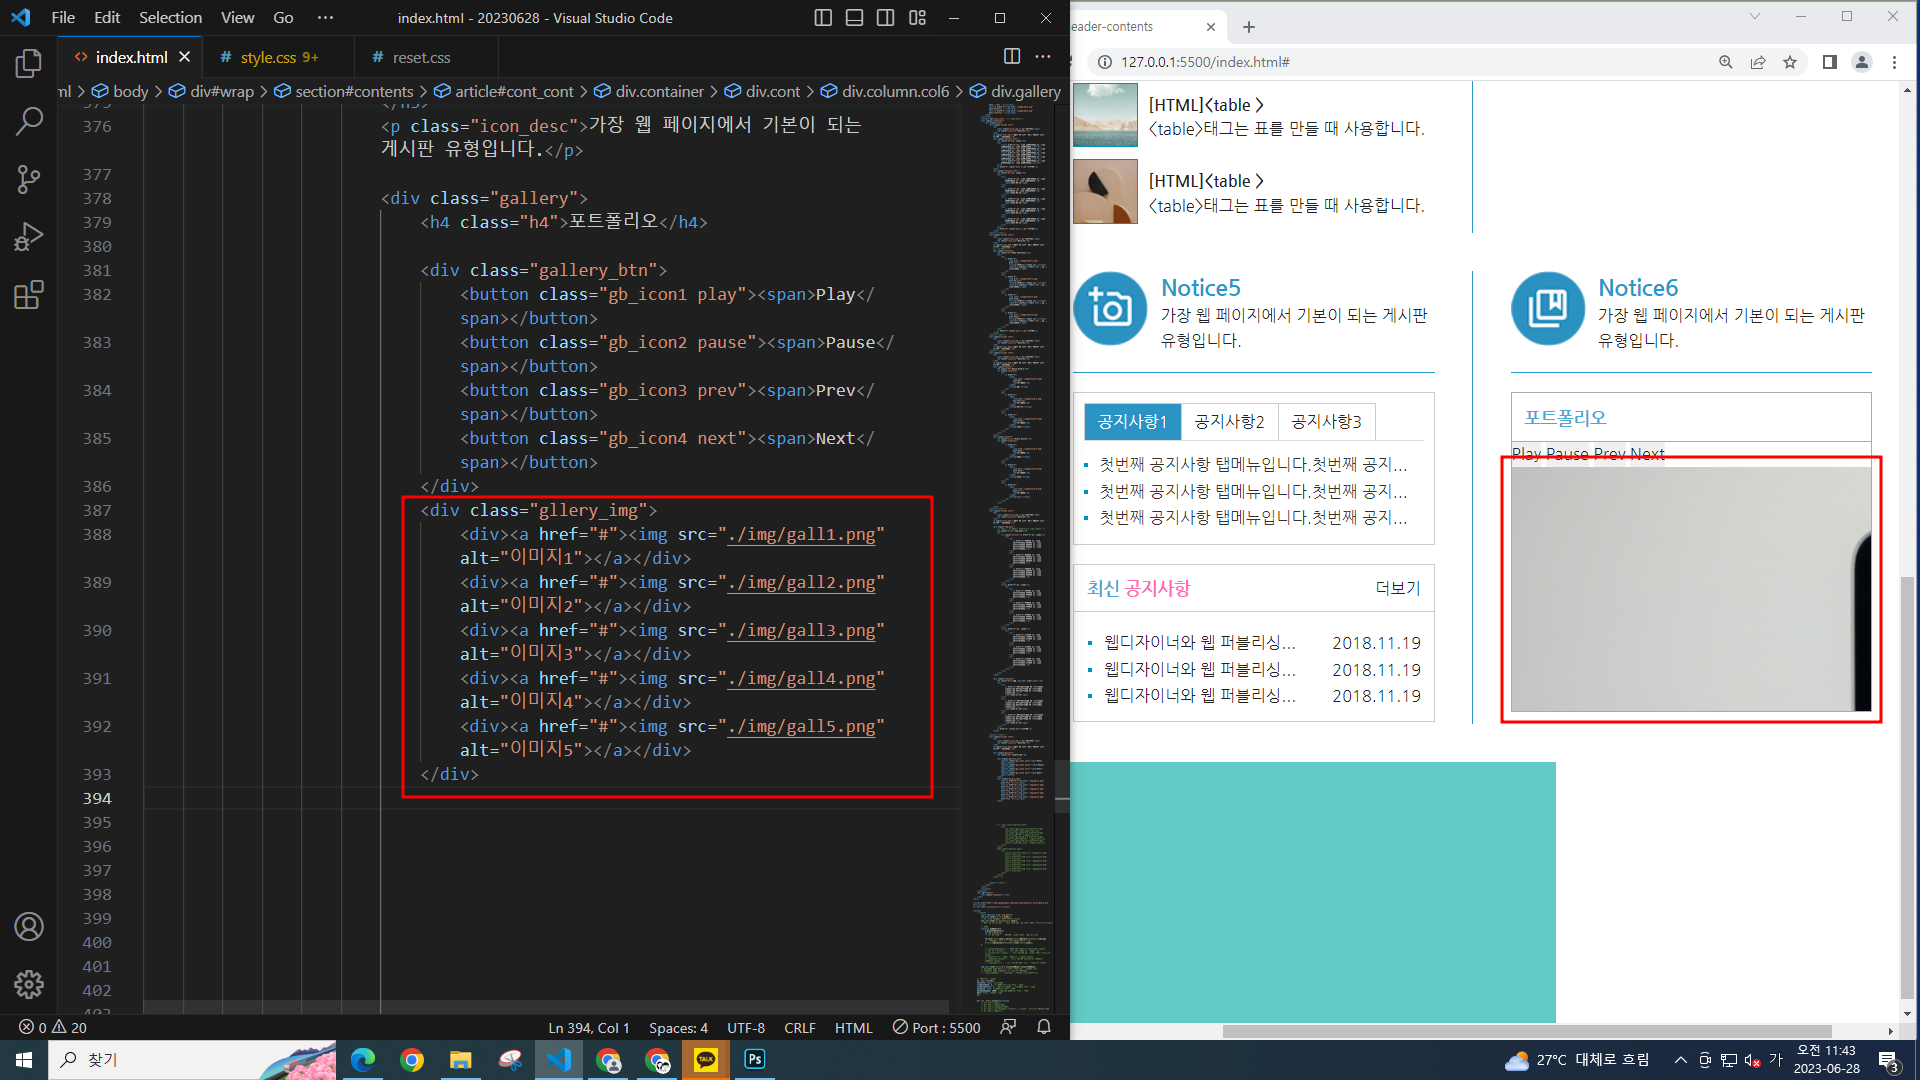Image resolution: width=1920 pixels, height=1080 pixels.
Task: Toggle the secondary side bar layout
Action: (885, 18)
